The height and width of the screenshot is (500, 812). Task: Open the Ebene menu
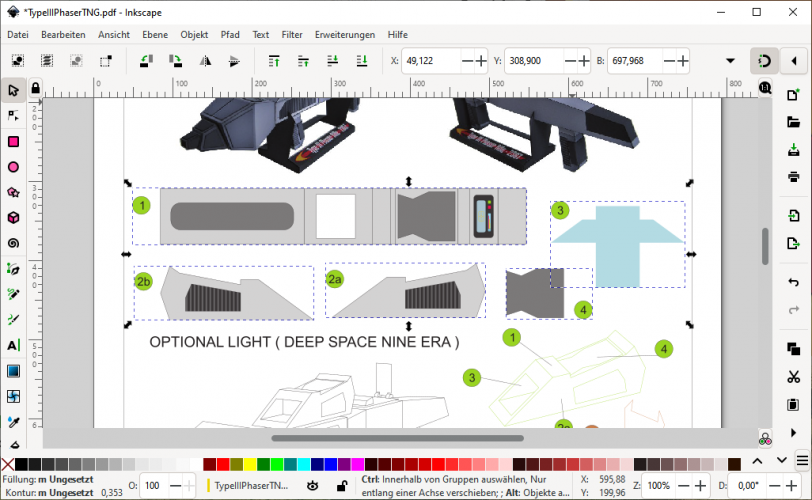[155, 35]
